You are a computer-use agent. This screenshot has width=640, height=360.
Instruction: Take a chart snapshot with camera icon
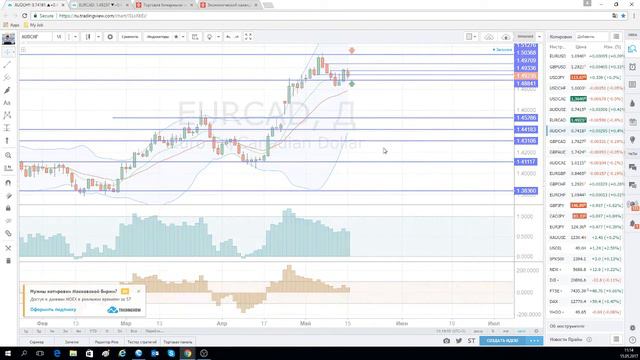pos(447,340)
